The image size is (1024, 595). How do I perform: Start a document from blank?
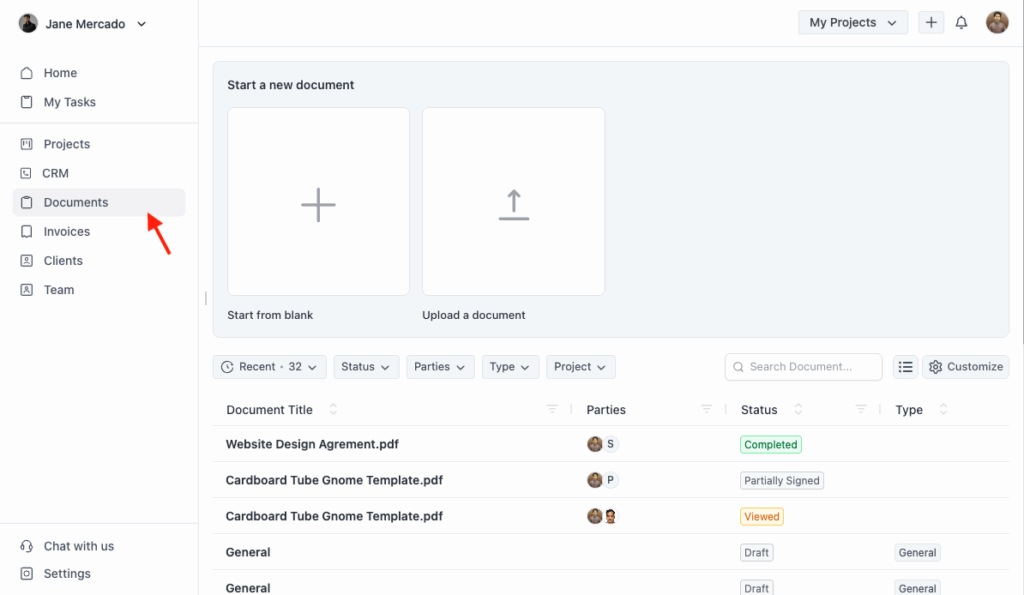click(x=318, y=202)
